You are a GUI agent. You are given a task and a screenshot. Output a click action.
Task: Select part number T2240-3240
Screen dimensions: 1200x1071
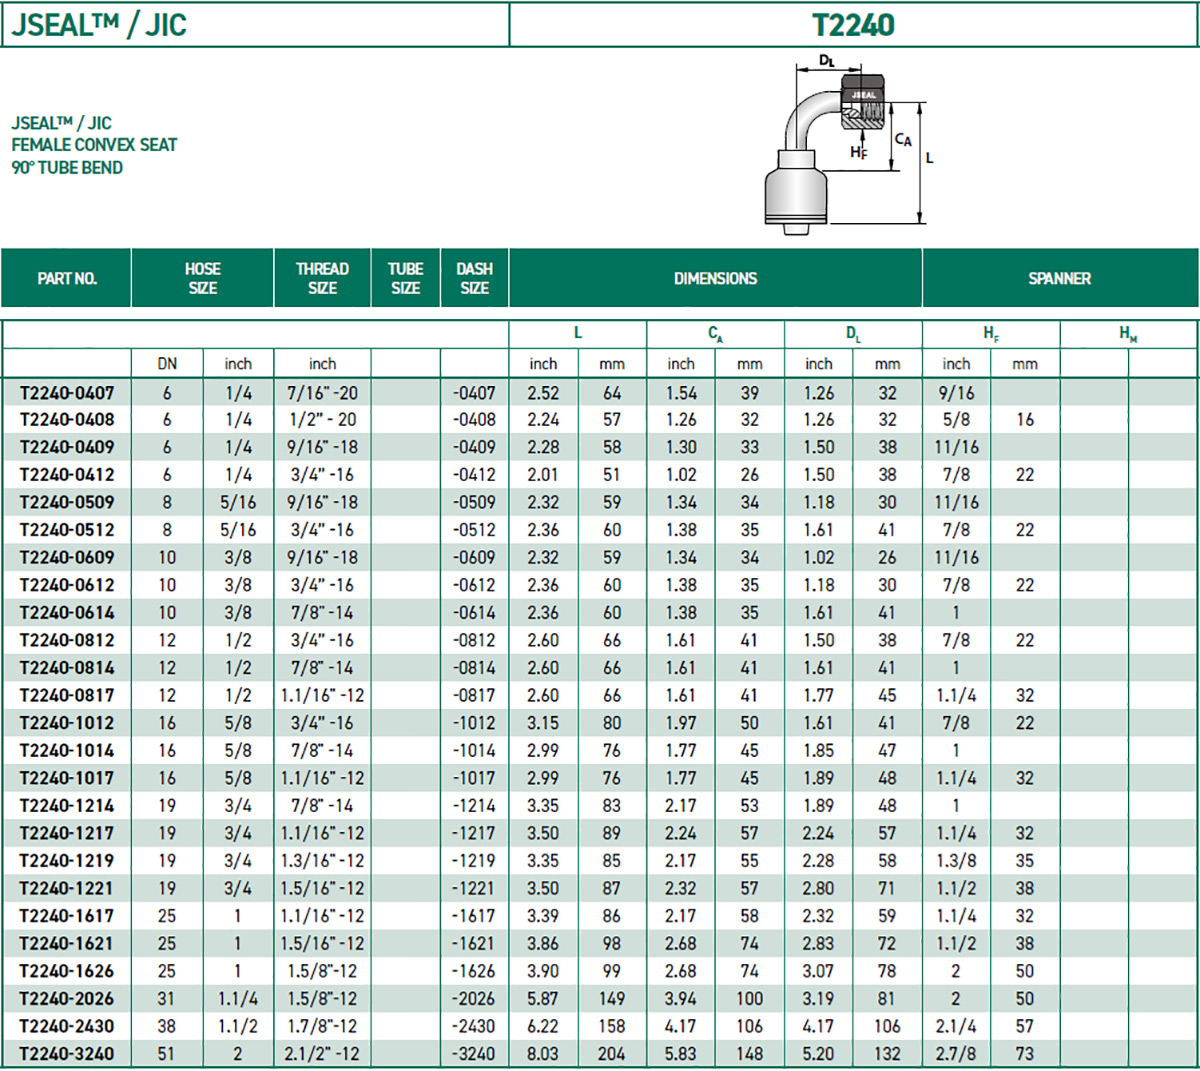[67, 1053]
